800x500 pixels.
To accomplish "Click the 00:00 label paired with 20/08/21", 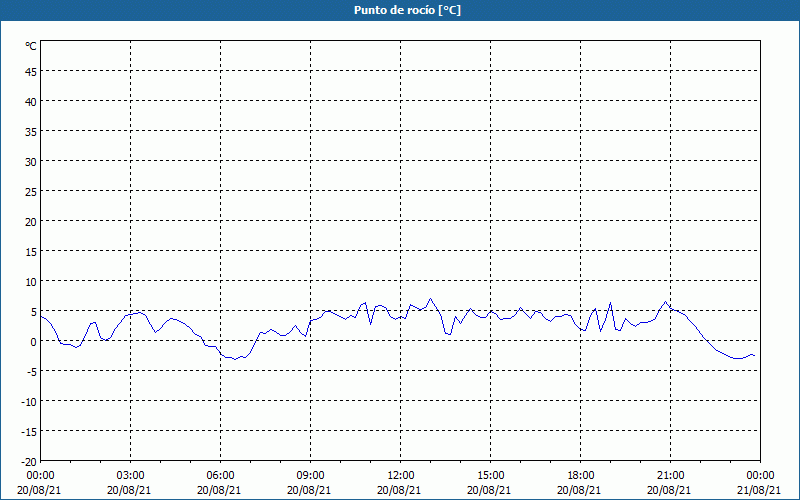I will tap(40, 476).
